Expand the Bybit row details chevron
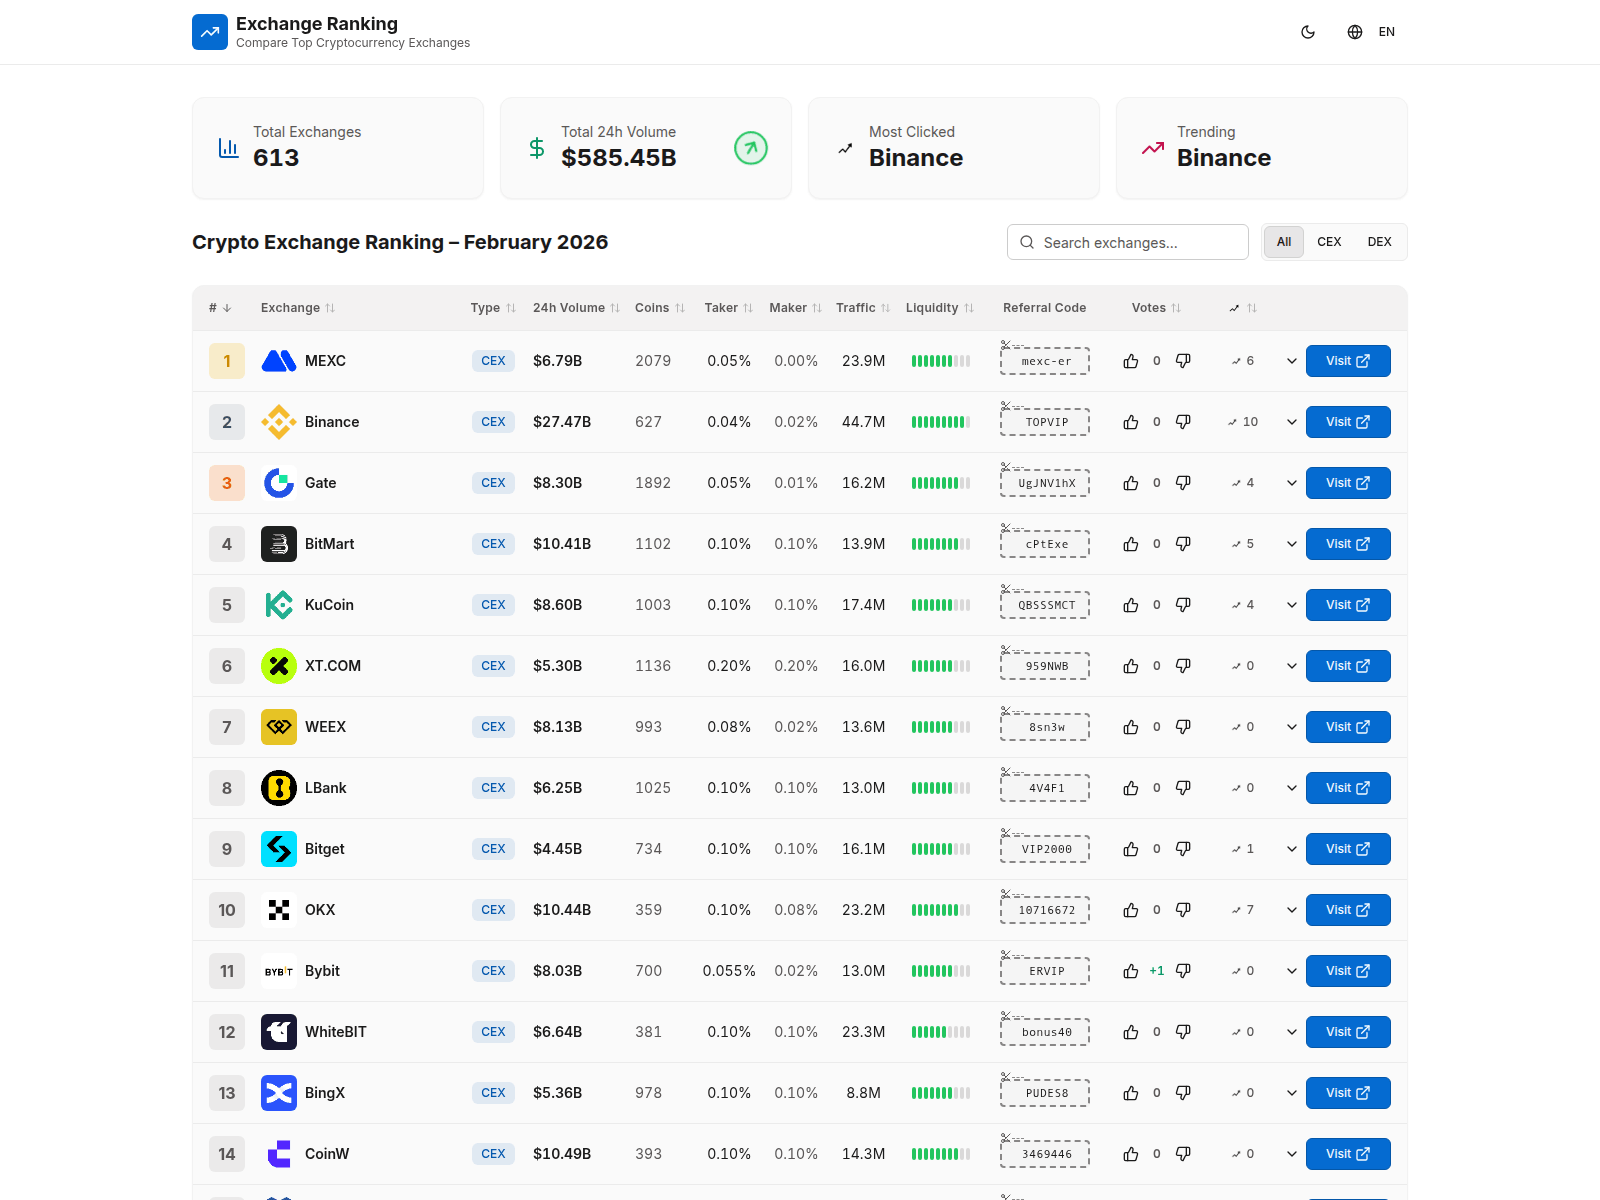This screenshot has width=1600, height=1200. (x=1292, y=971)
